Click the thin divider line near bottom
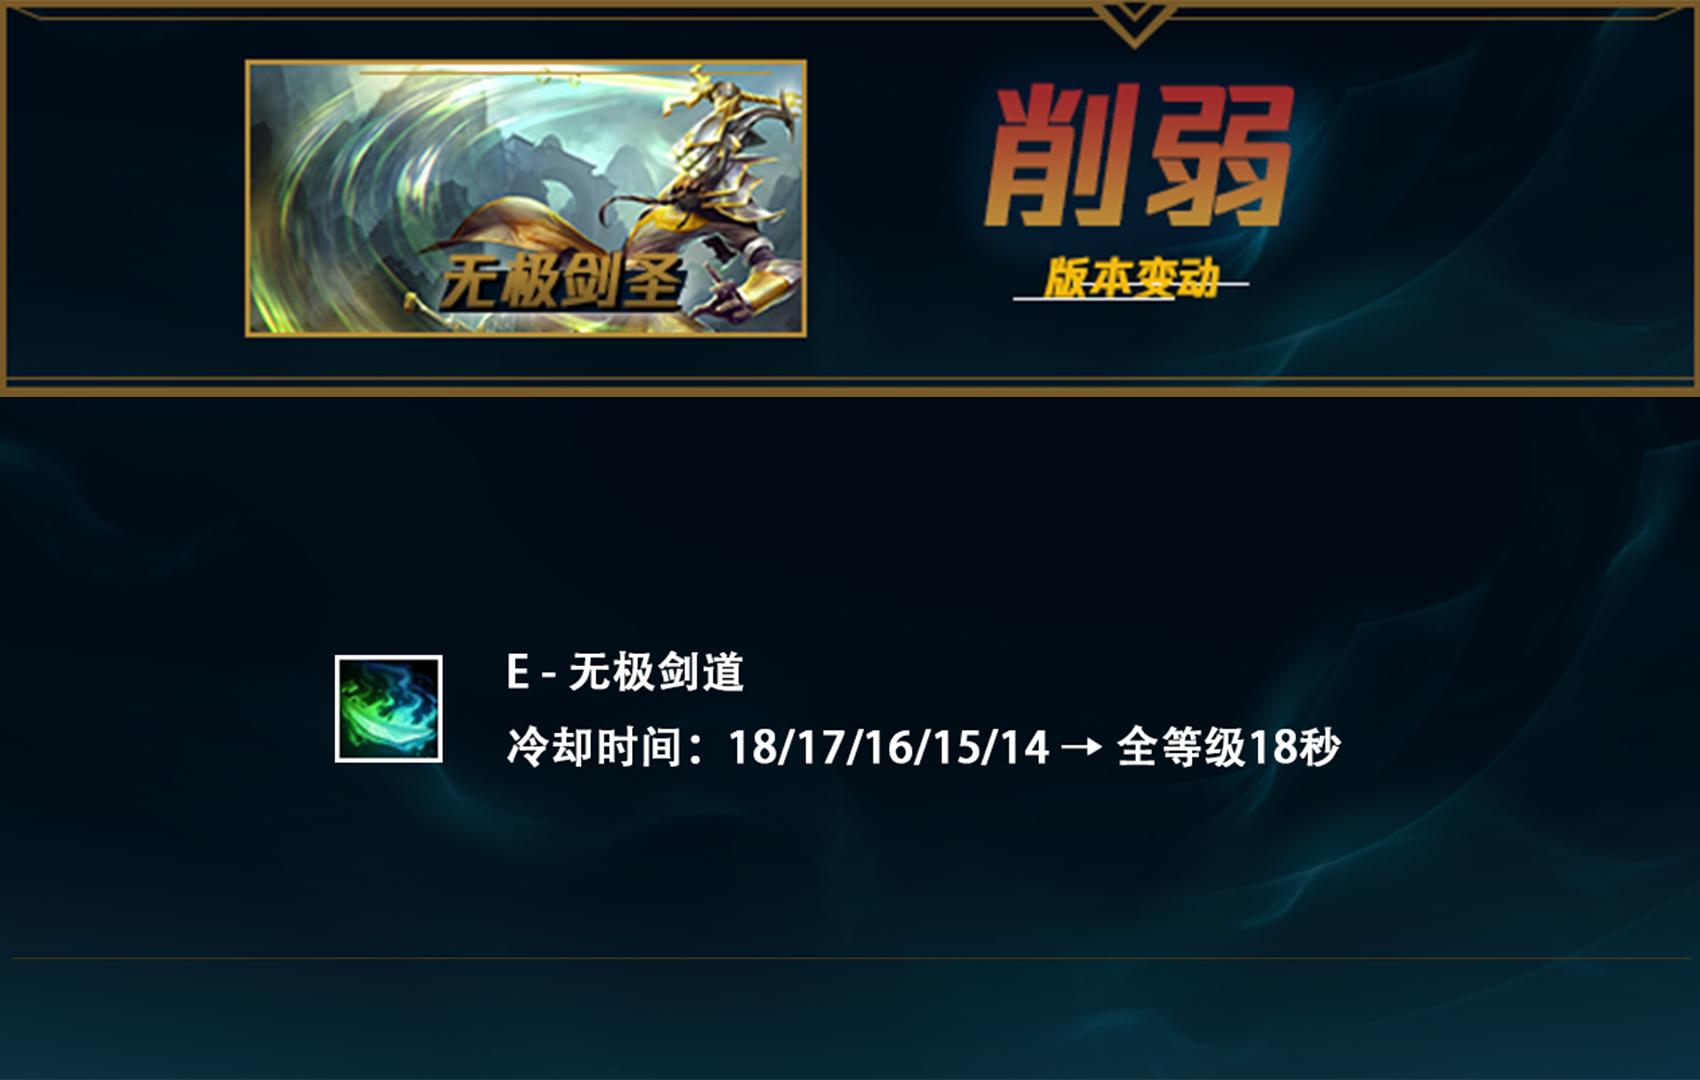 [x=850, y=958]
